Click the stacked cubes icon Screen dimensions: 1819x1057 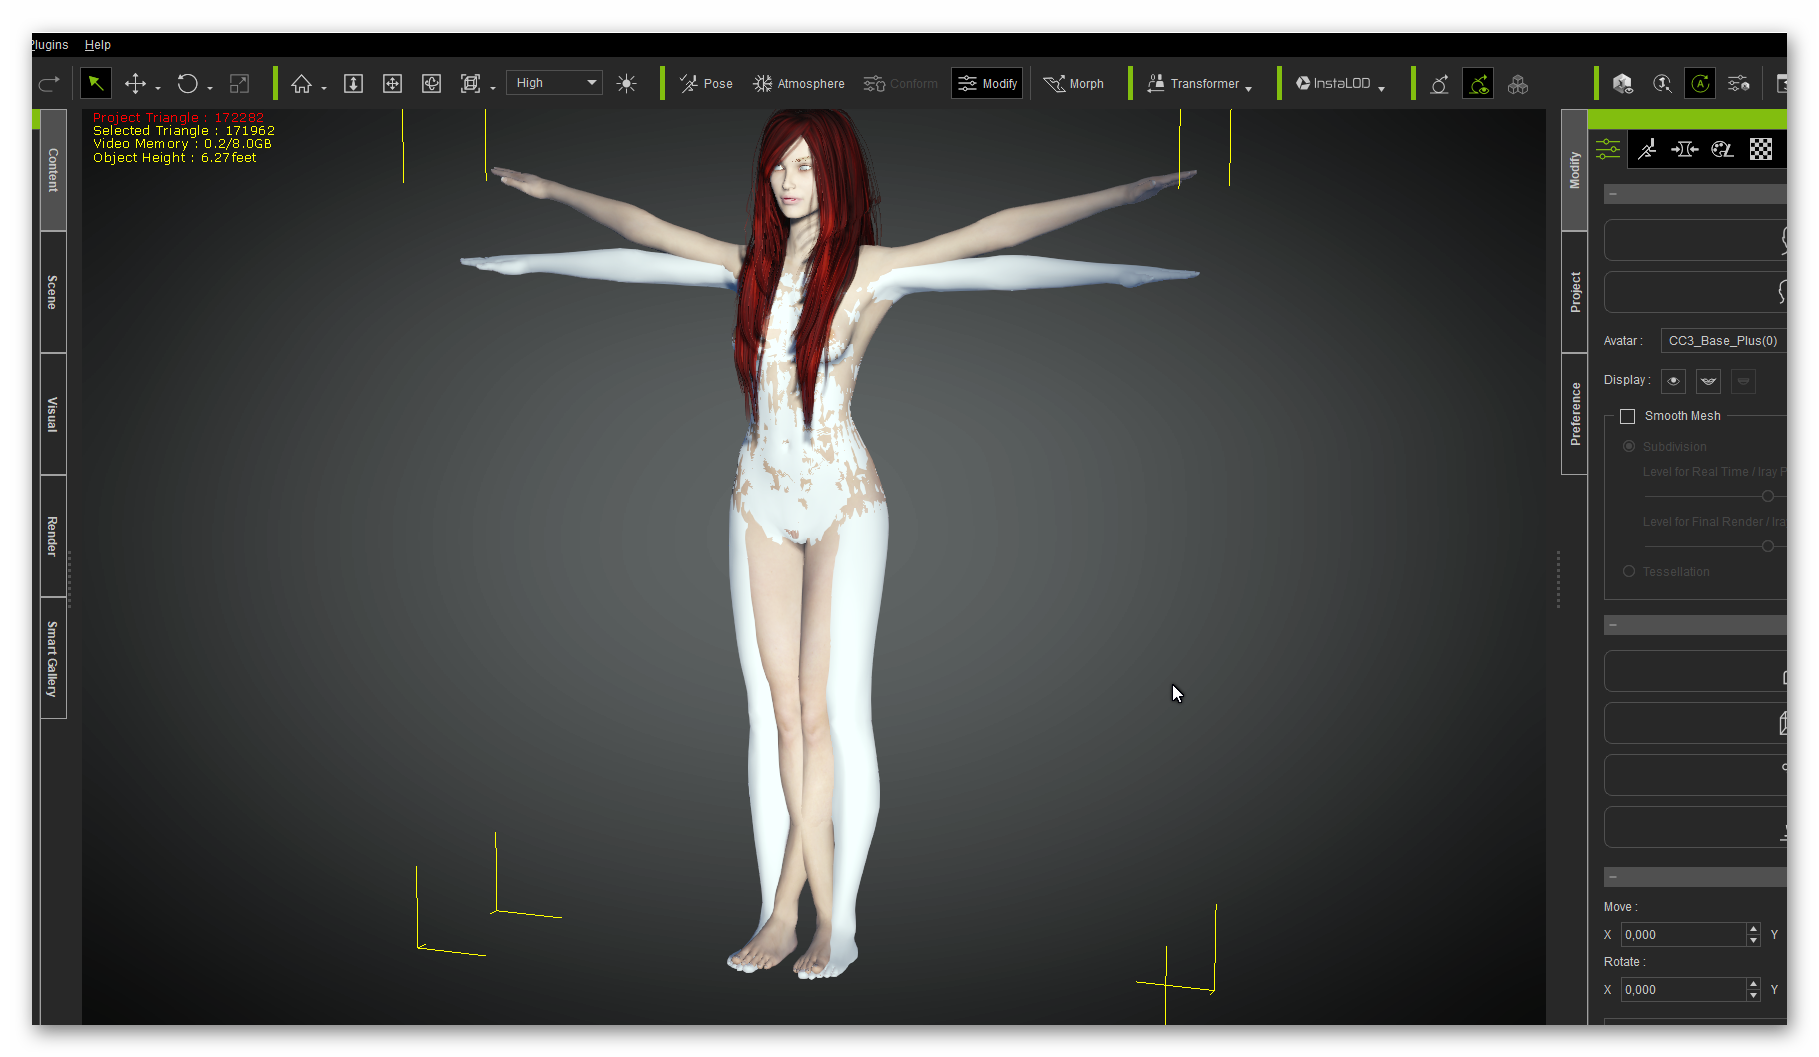(x=1518, y=84)
